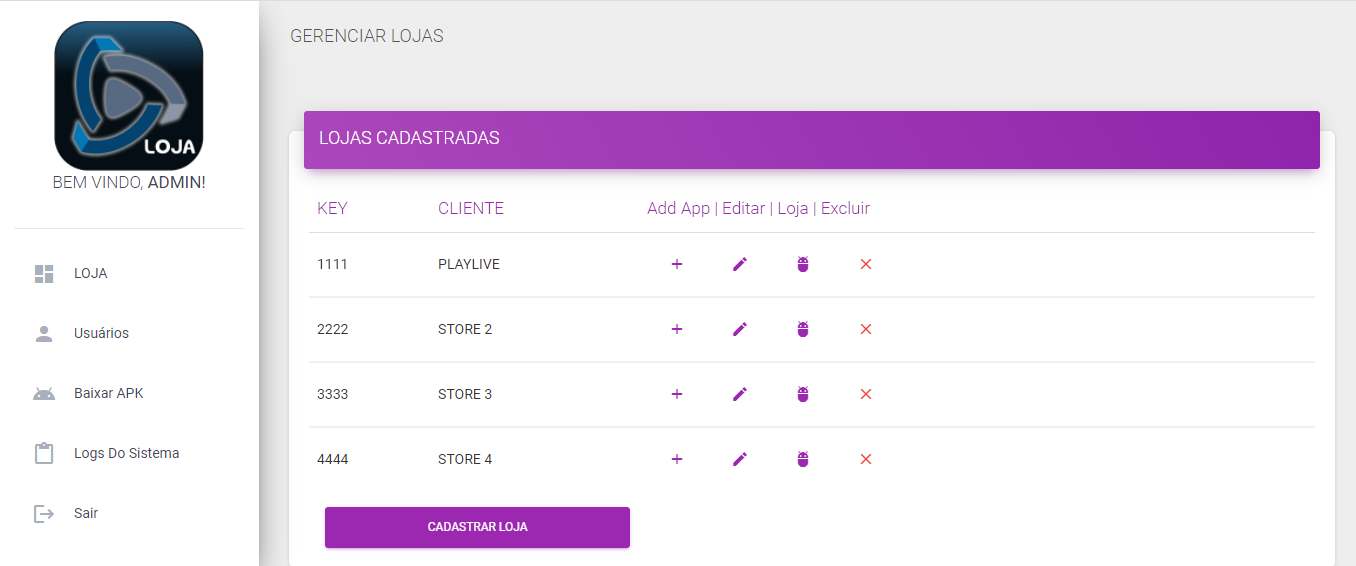This screenshot has height=566, width=1356.
Task: Open the Android store icon for STORE 4
Action: (803, 459)
